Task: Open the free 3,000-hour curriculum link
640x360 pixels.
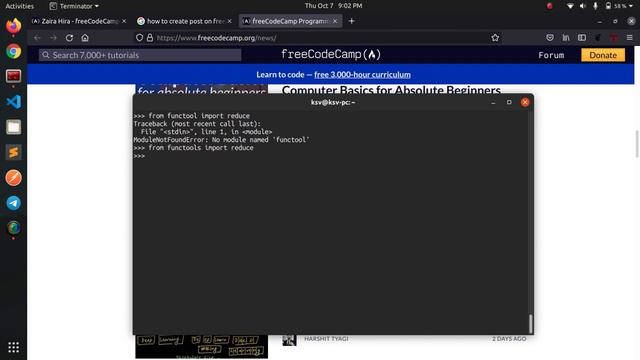Action: coord(362,74)
